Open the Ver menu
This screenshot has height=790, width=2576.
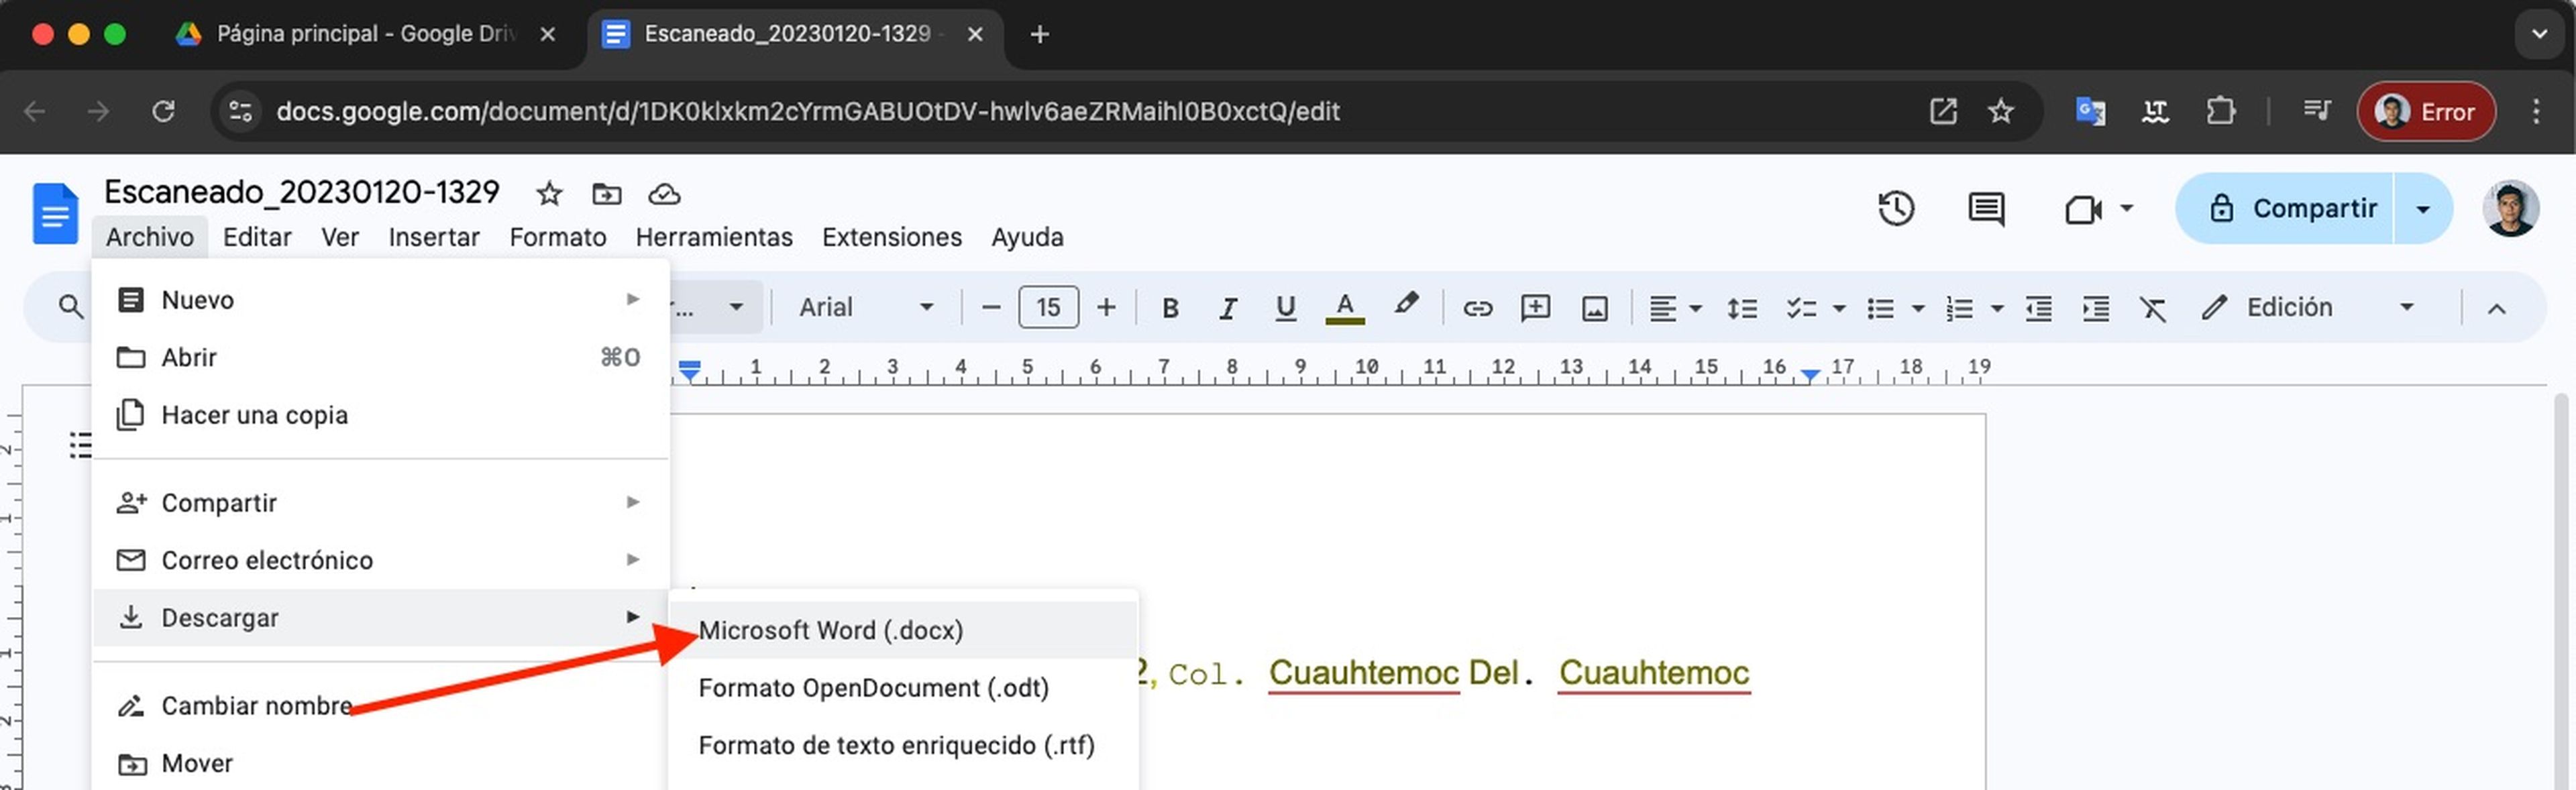[340, 237]
